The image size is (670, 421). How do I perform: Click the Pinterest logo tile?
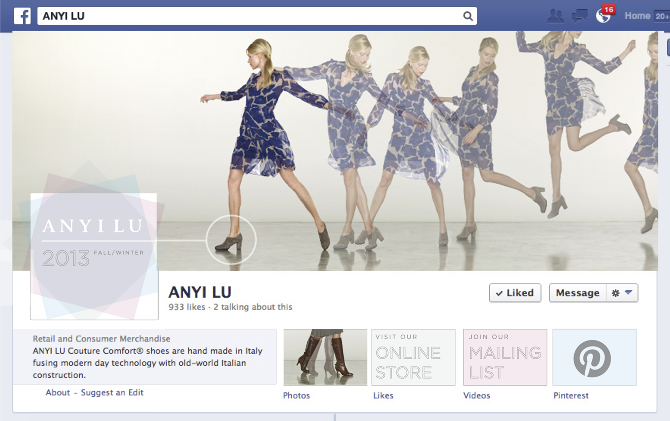[594, 357]
